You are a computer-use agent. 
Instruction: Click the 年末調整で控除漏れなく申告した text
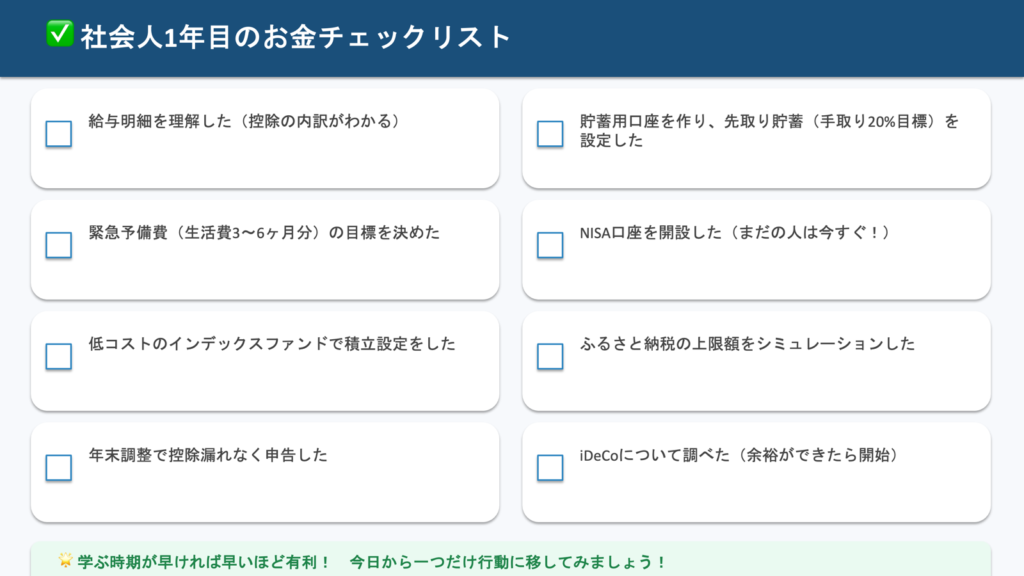208,455
